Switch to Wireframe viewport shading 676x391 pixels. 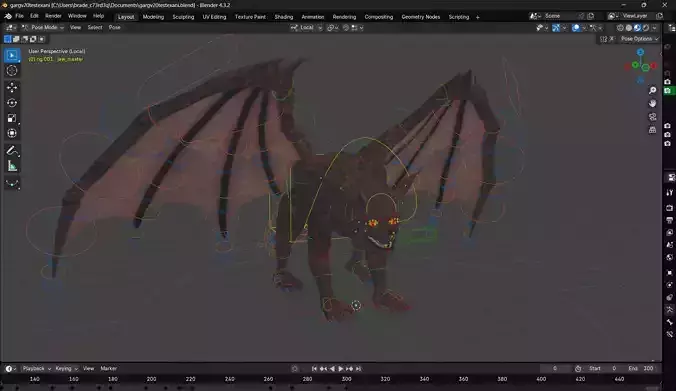(620, 28)
